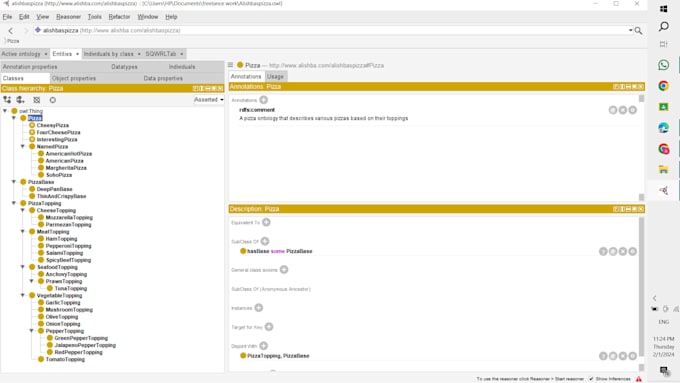Viewport: 680px width, 383px height.
Task: Select JalapenoPepperTopping class
Action: (x=85, y=345)
